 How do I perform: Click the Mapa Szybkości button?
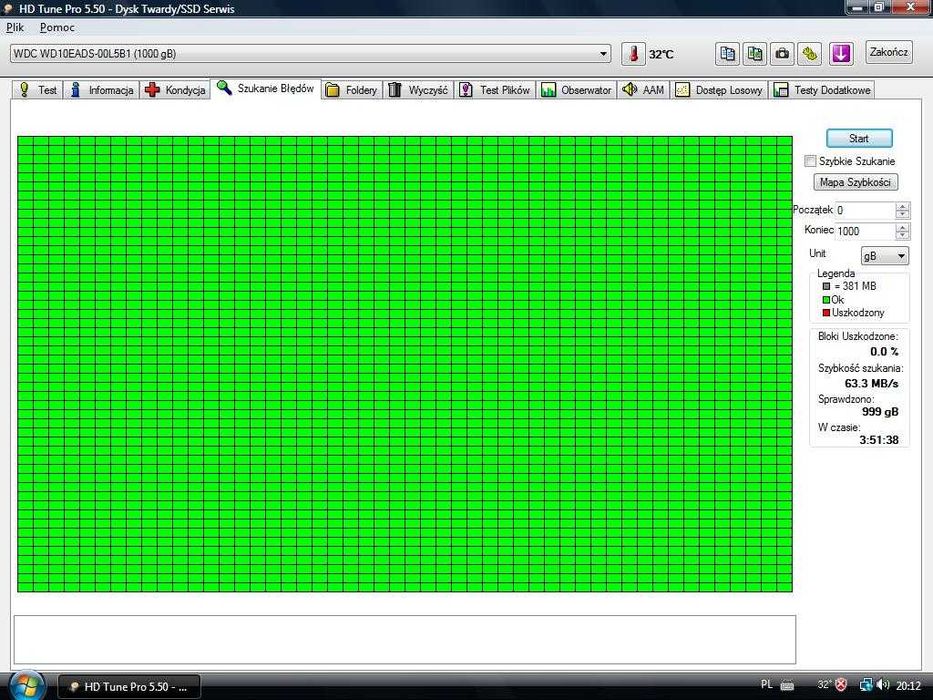pos(855,182)
